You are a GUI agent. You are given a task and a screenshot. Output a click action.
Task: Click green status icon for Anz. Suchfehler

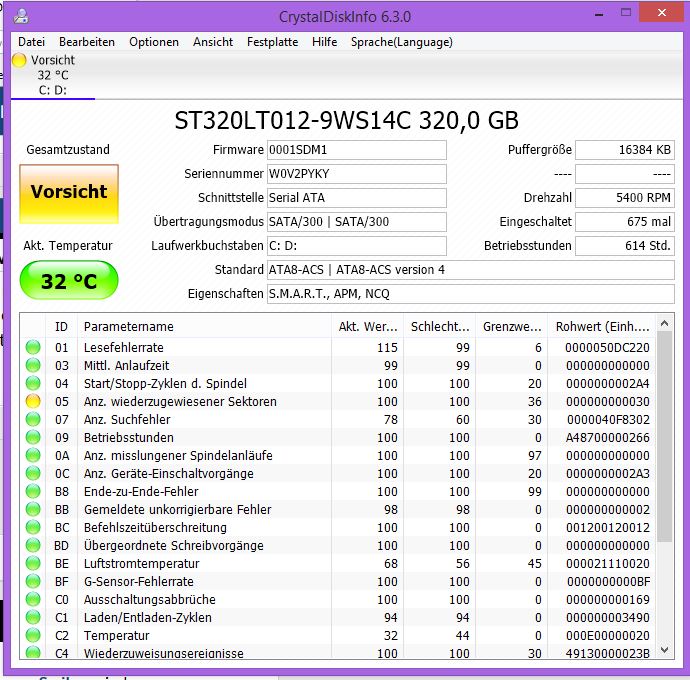coord(33,419)
